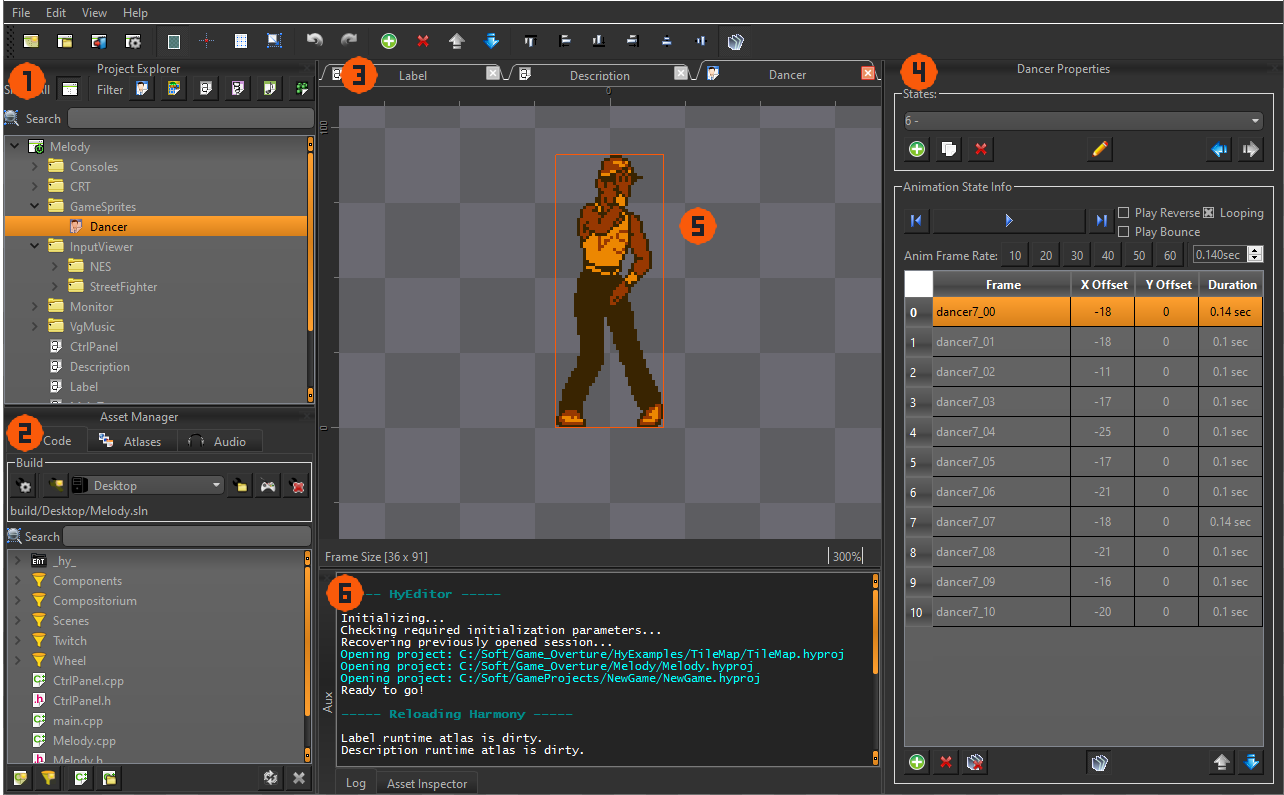Open the States dropdown showing 6
1284x795 pixels.
pyautogui.click(x=1082, y=119)
